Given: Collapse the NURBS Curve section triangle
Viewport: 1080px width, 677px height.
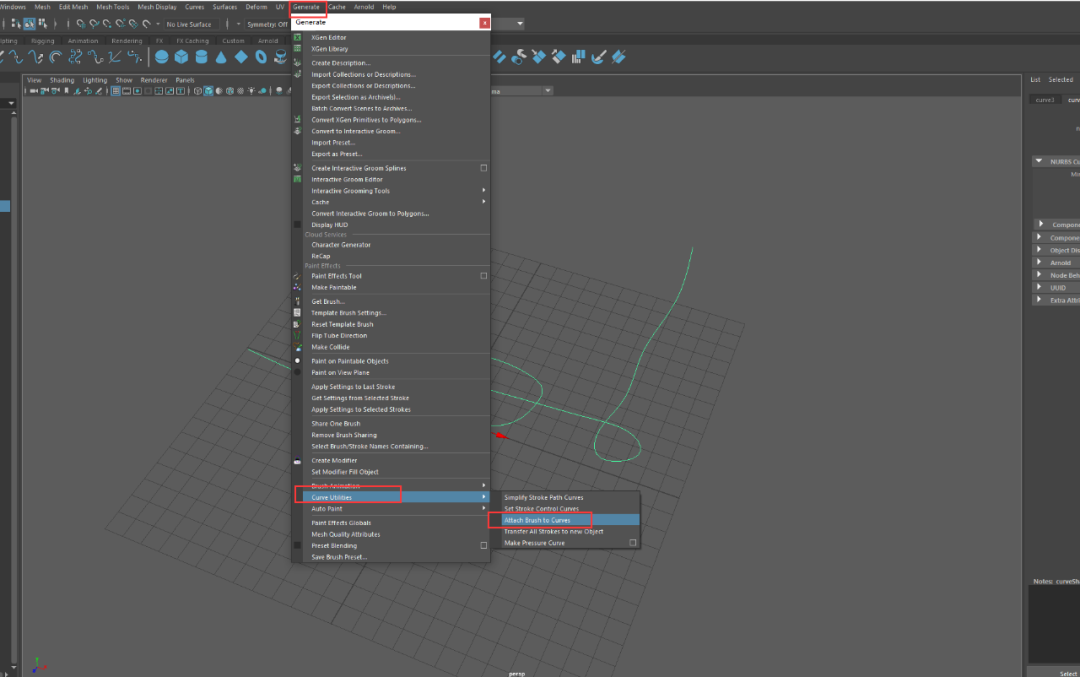Looking at the screenshot, I should pyautogui.click(x=1039, y=161).
